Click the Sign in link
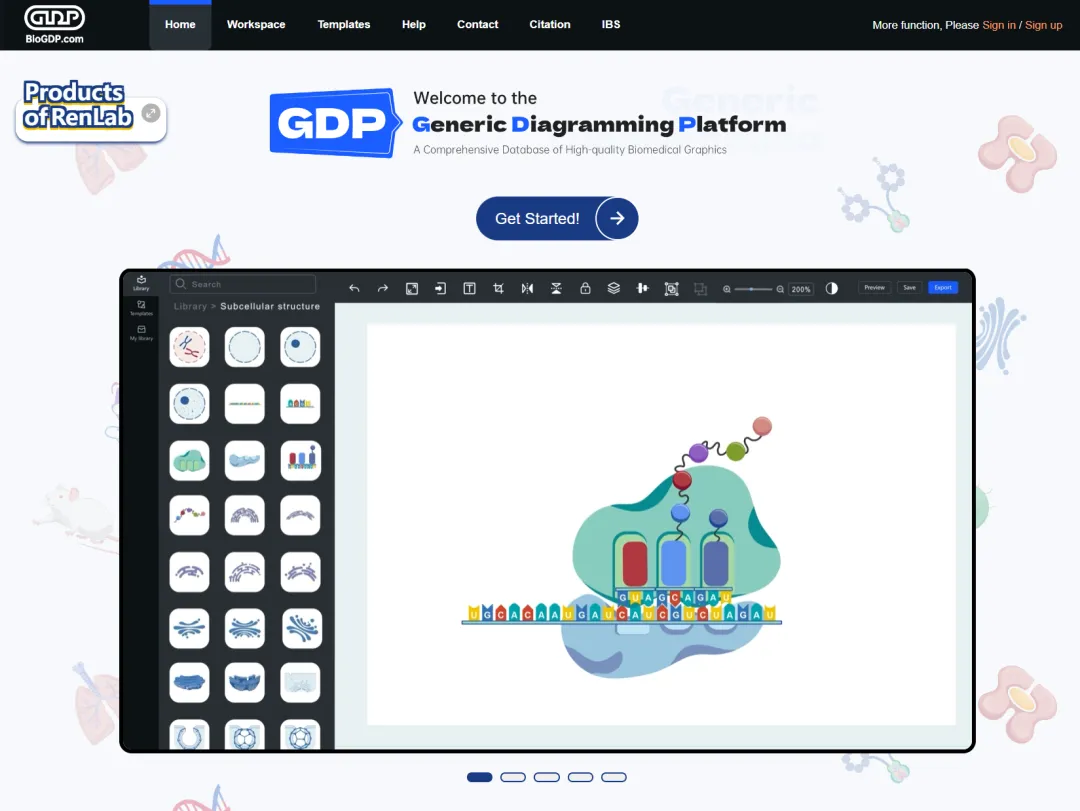Image resolution: width=1080 pixels, height=811 pixels. pyautogui.click(x=999, y=25)
